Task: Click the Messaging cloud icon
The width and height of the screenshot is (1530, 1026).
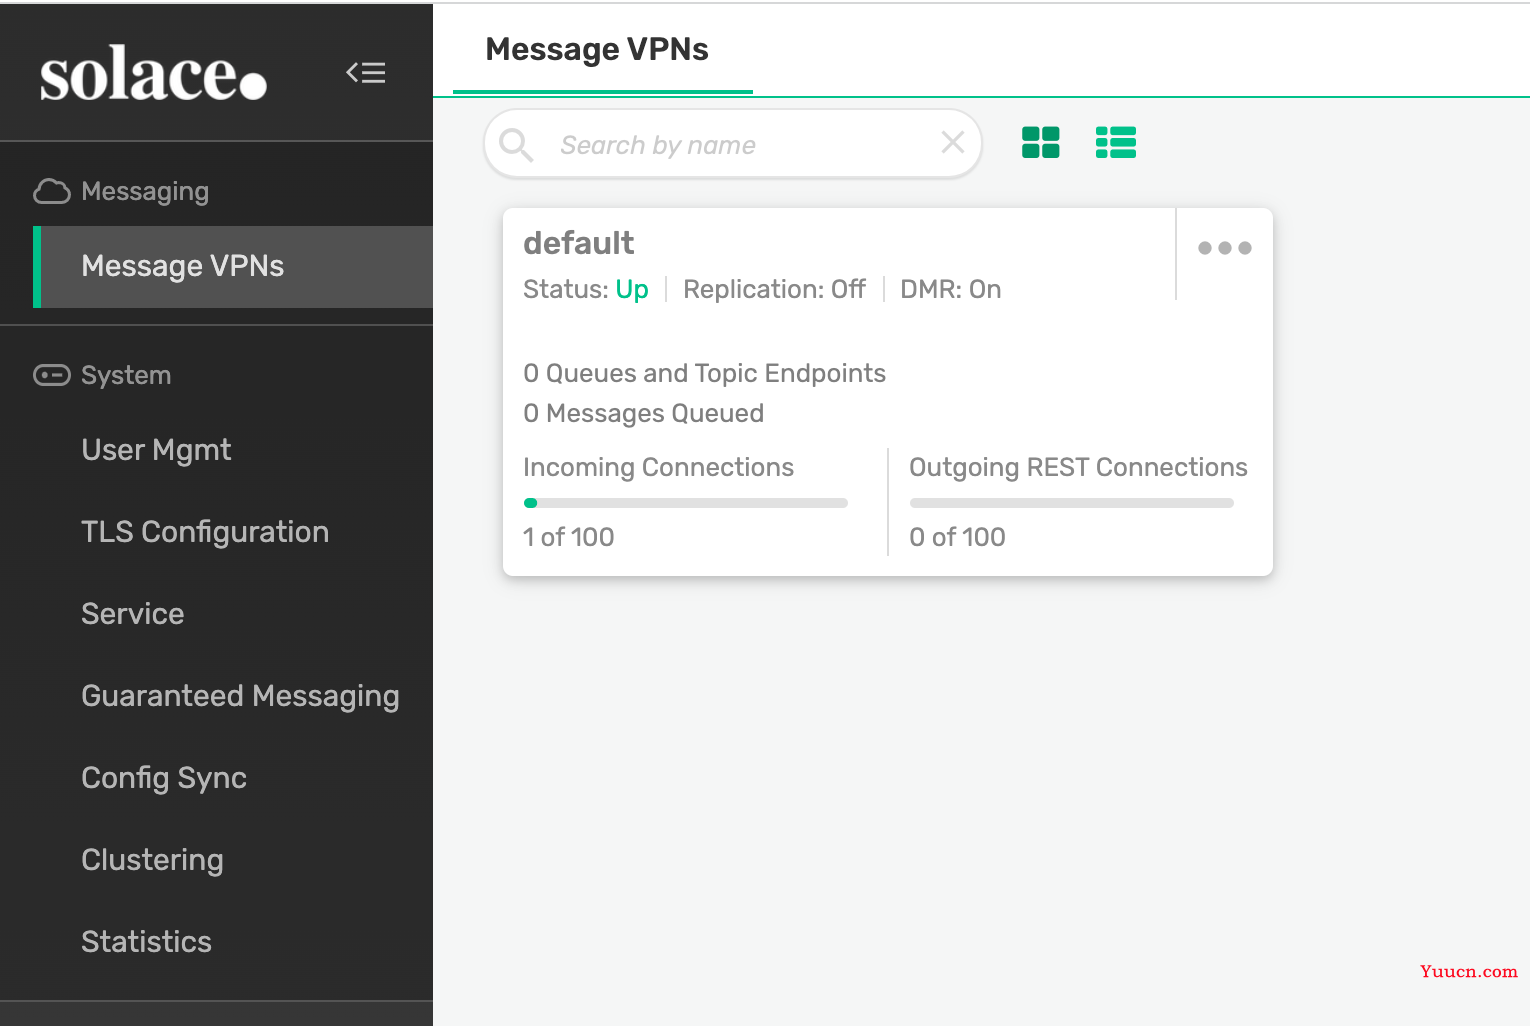Action: coord(52,191)
